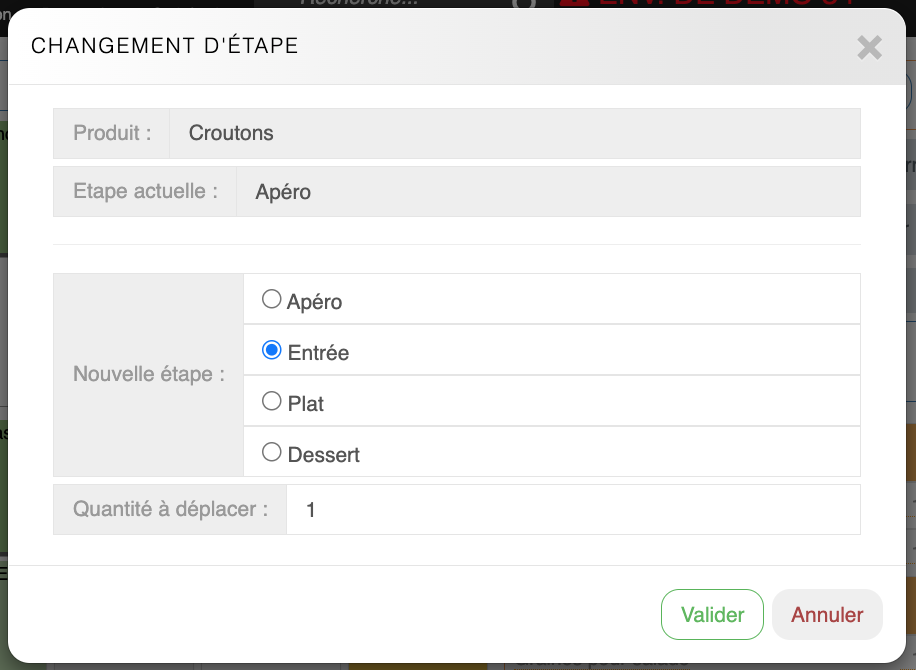Click the "Produit :" label
This screenshot has width=916, height=670.
tap(112, 133)
